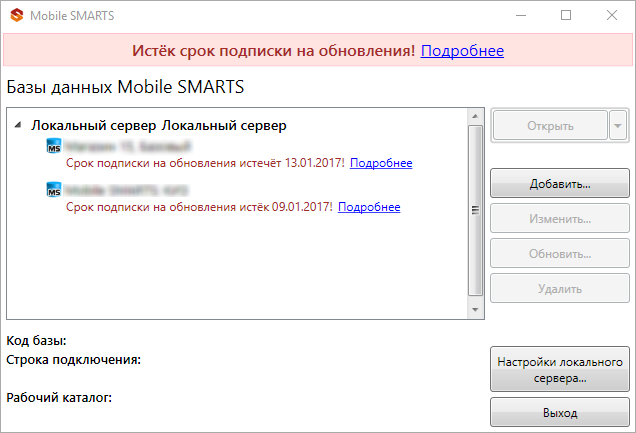Select the MS database icon above the 09.01.2017 notice

click(54, 189)
